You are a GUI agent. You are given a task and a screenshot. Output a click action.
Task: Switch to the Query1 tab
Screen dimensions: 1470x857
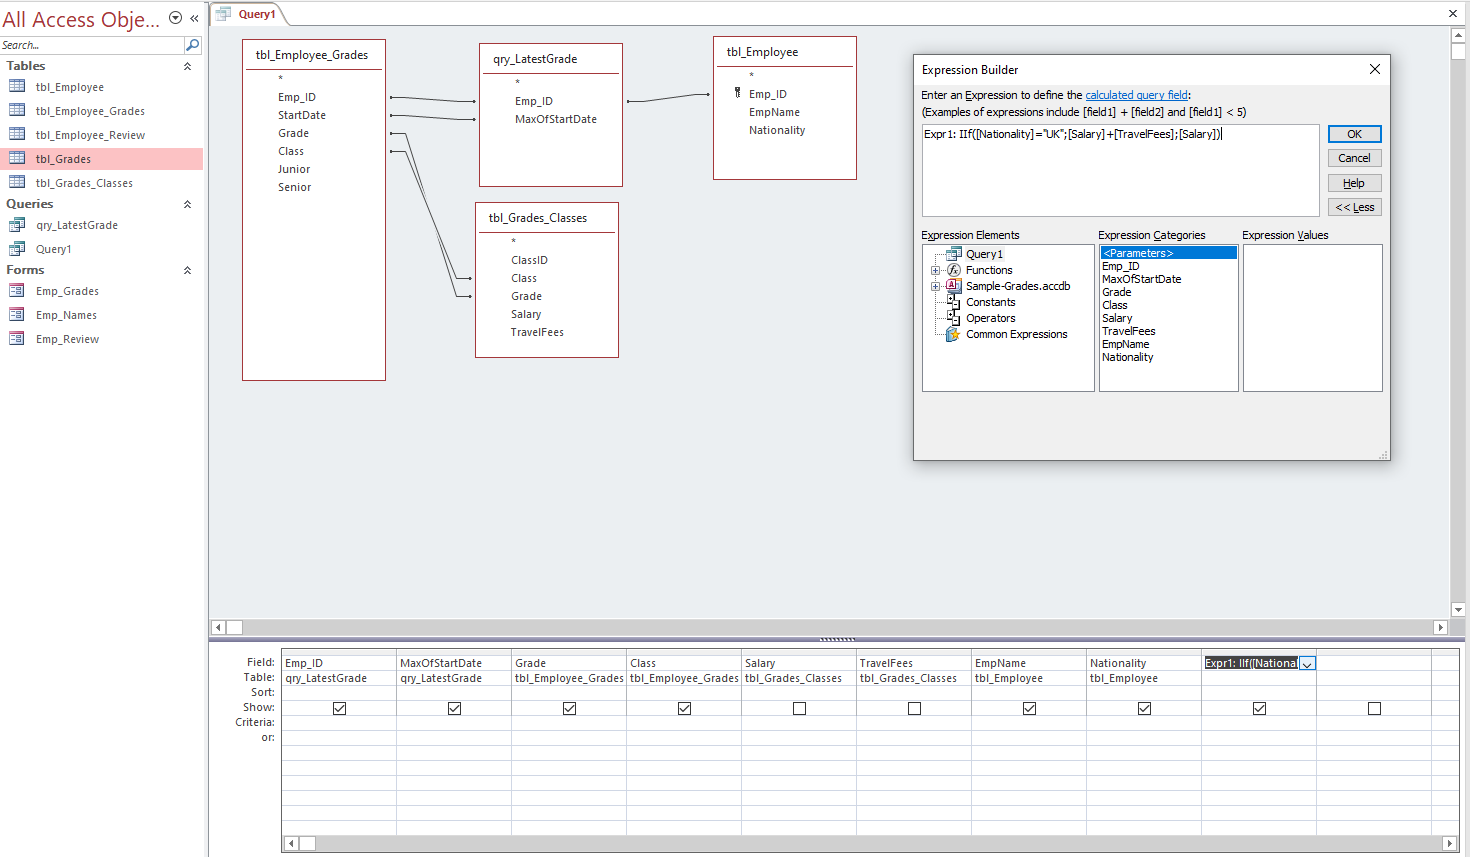[257, 14]
